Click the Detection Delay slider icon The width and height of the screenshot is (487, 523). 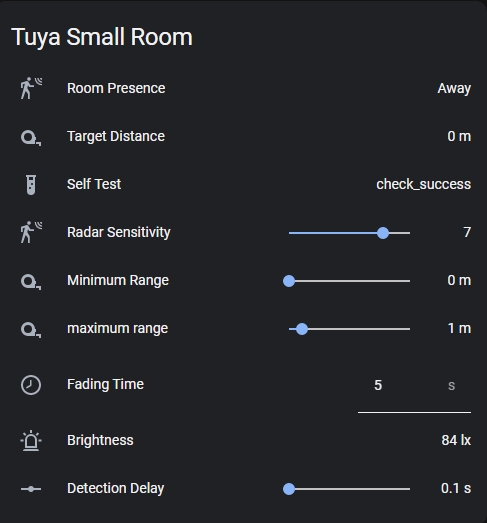[x=31, y=489]
